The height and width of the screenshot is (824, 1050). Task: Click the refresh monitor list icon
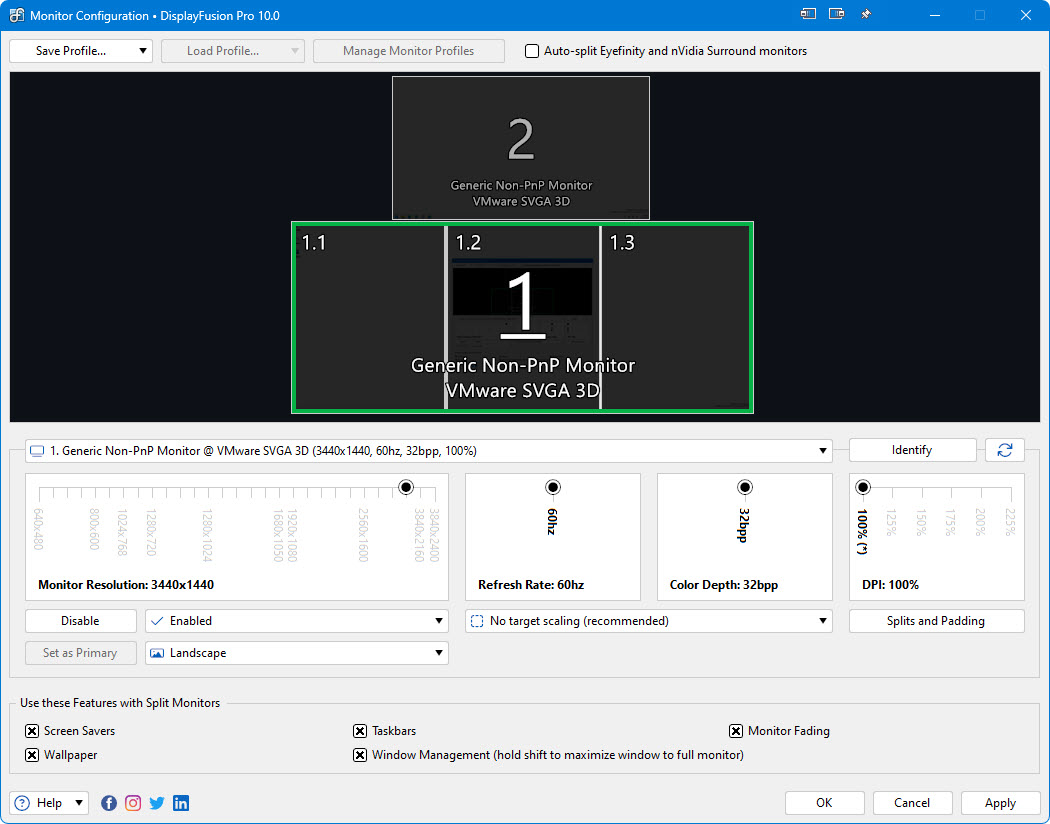1004,450
